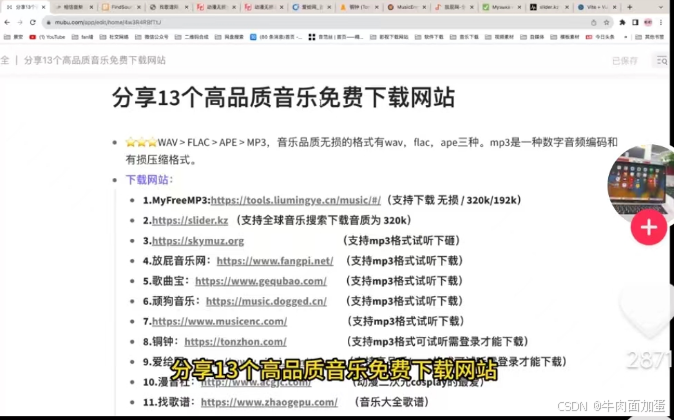This screenshot has height=420, width=674.
Task: Open the mubu outline search icon at top right
Action: pos(662,61)
